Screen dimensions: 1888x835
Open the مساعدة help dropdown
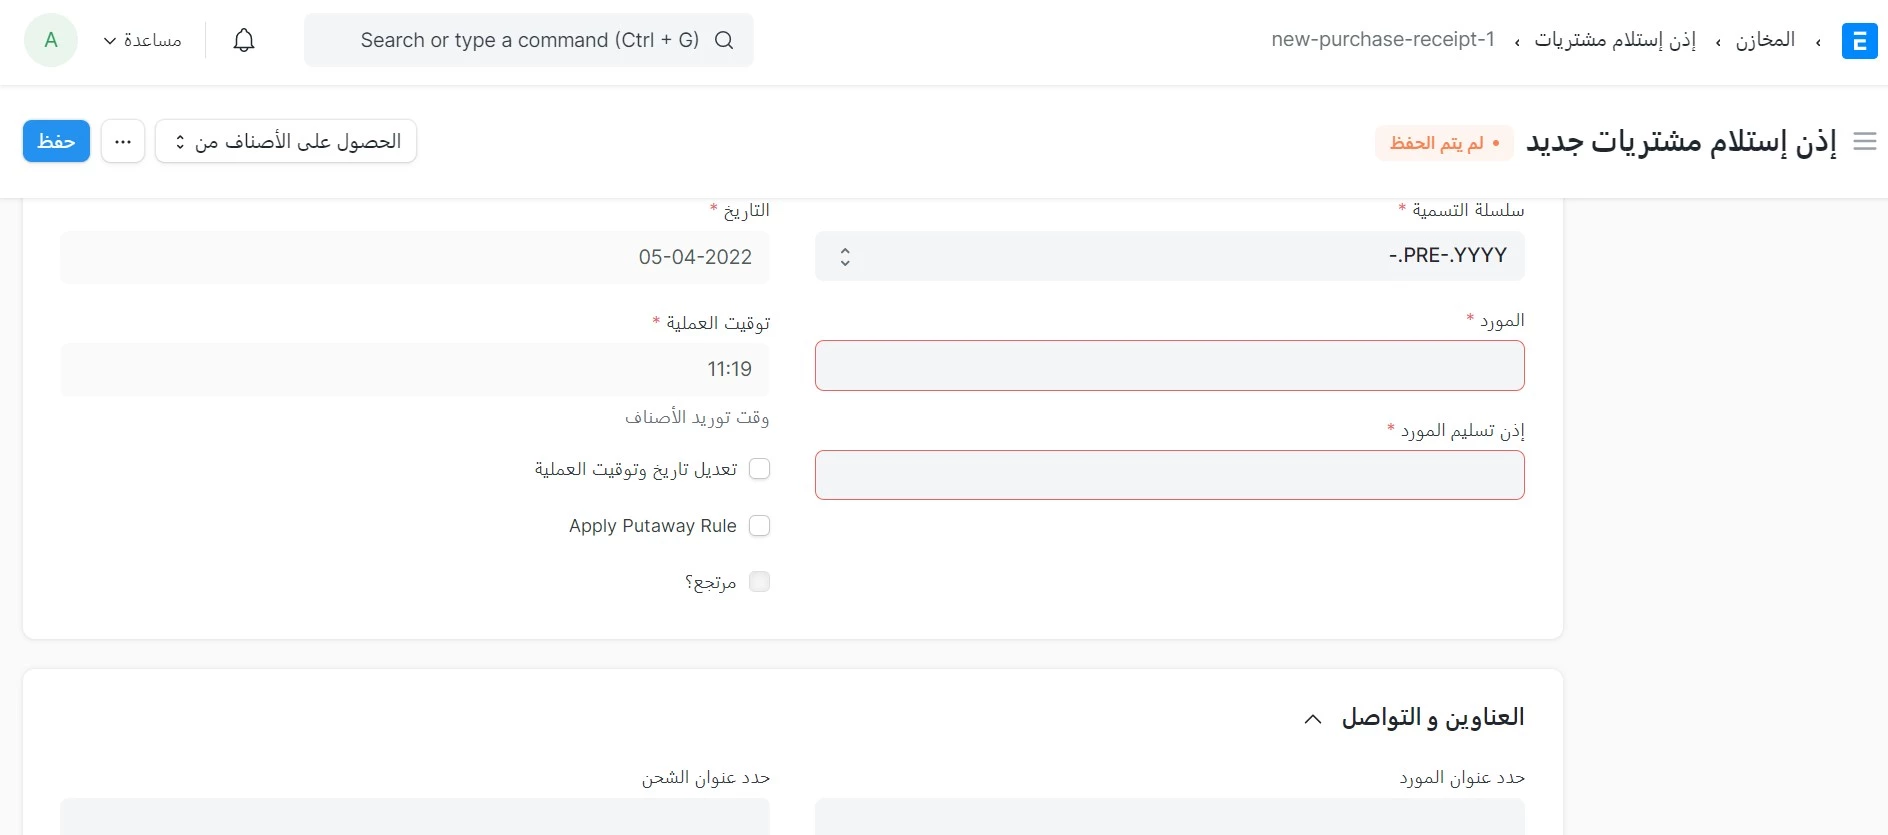point(143,40)
